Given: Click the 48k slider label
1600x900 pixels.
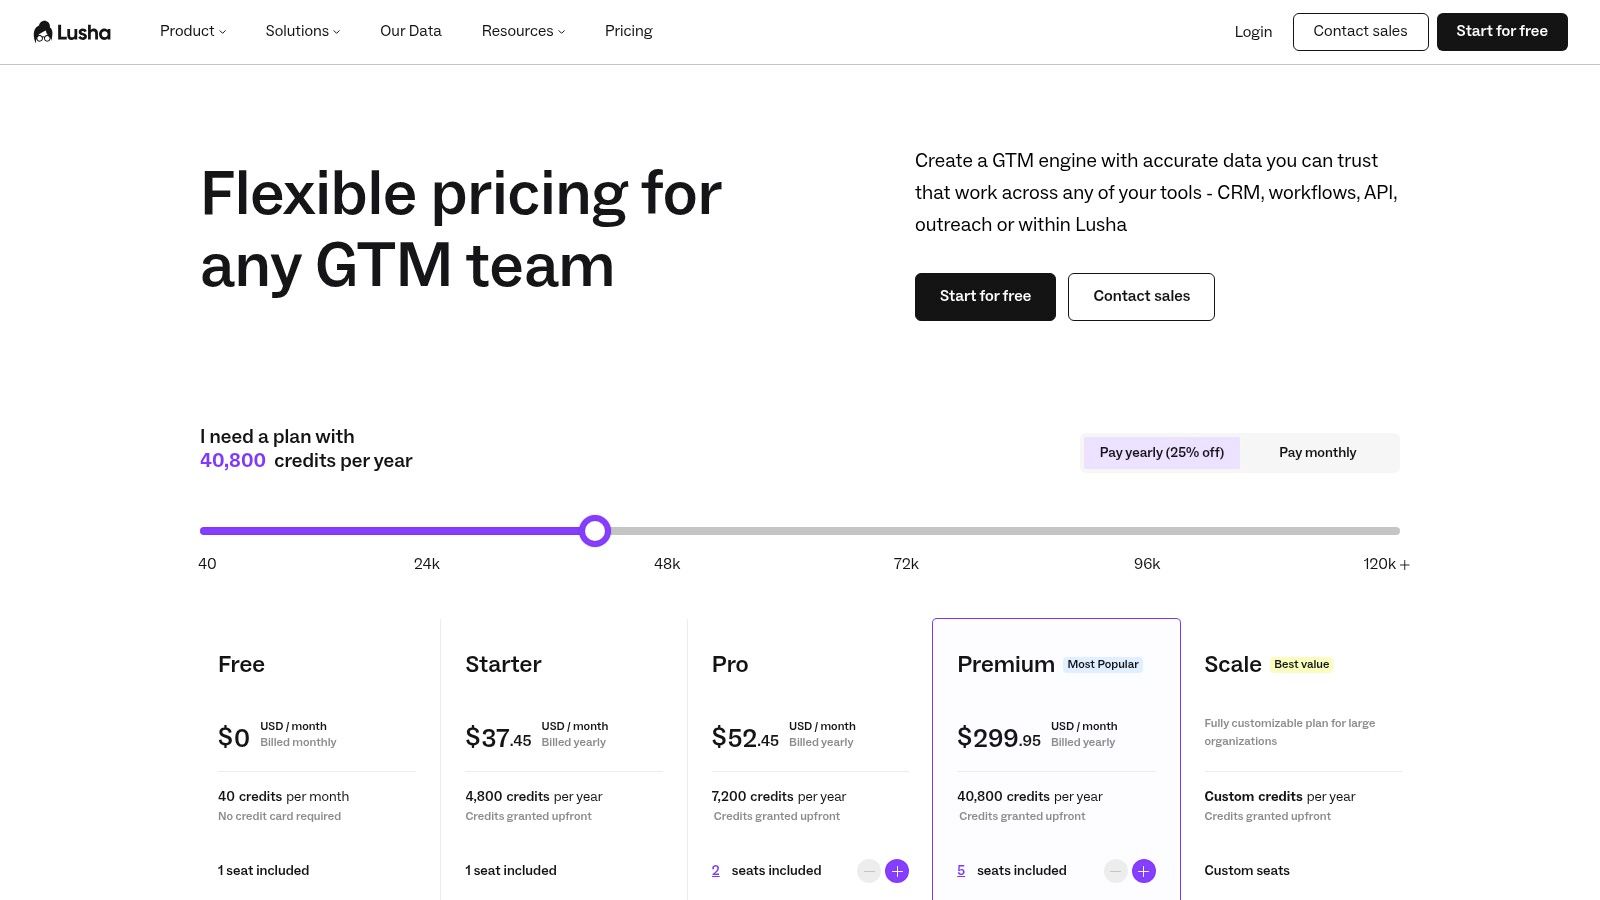Looking at the screenshot, I should click(x=667, y=565).
